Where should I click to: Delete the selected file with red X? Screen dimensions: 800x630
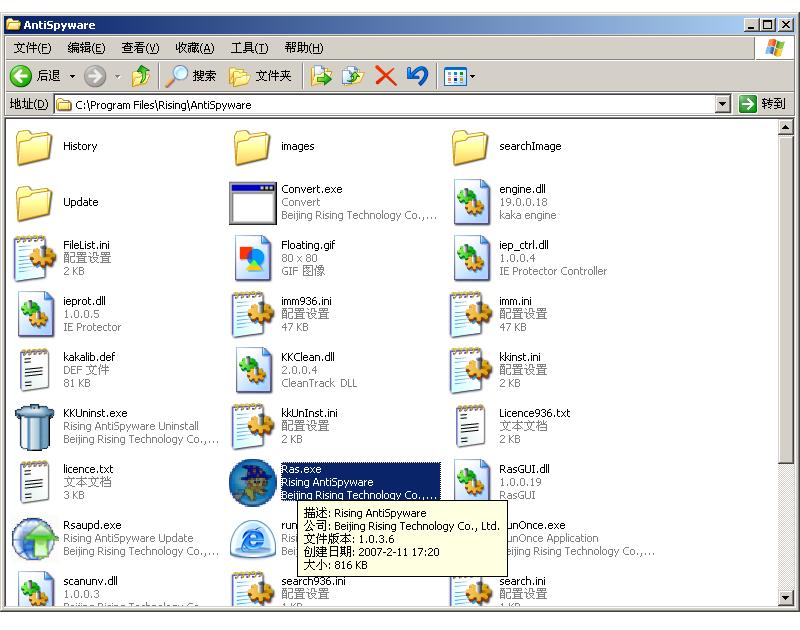386,76
